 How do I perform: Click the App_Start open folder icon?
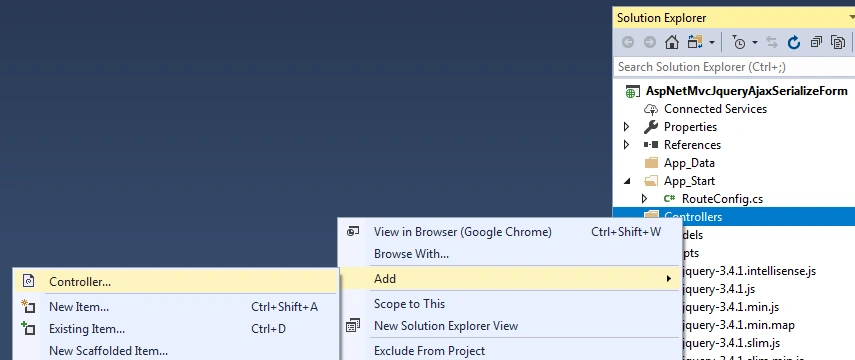point(651,181)
